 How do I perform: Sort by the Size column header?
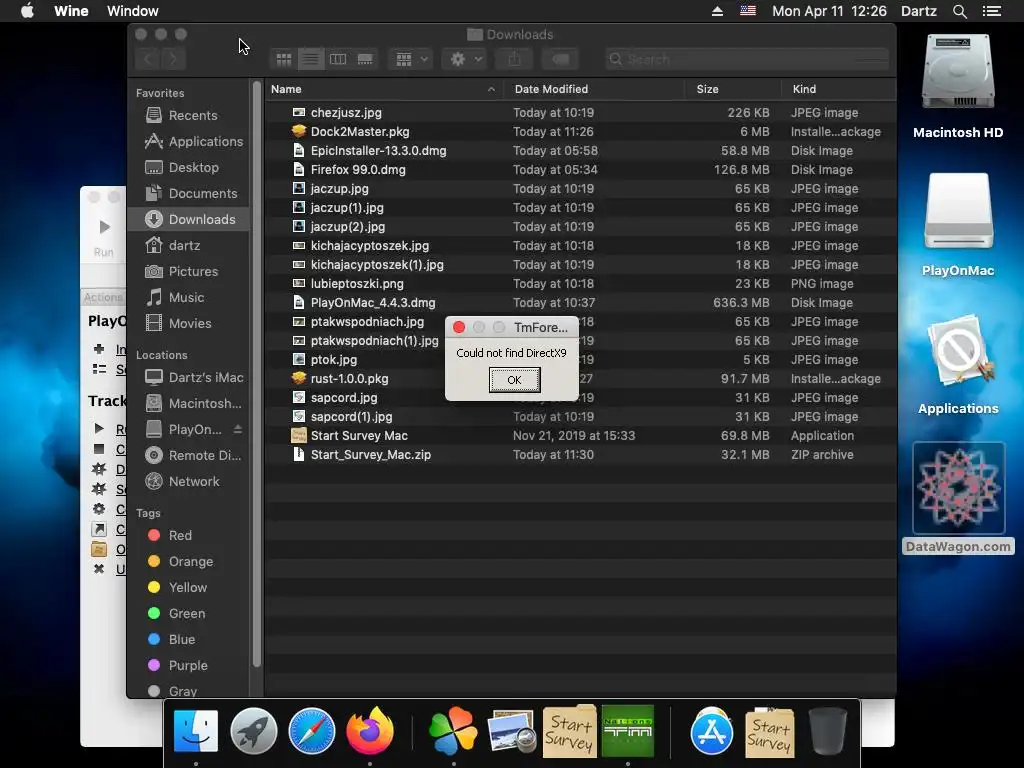pos(733,89)
